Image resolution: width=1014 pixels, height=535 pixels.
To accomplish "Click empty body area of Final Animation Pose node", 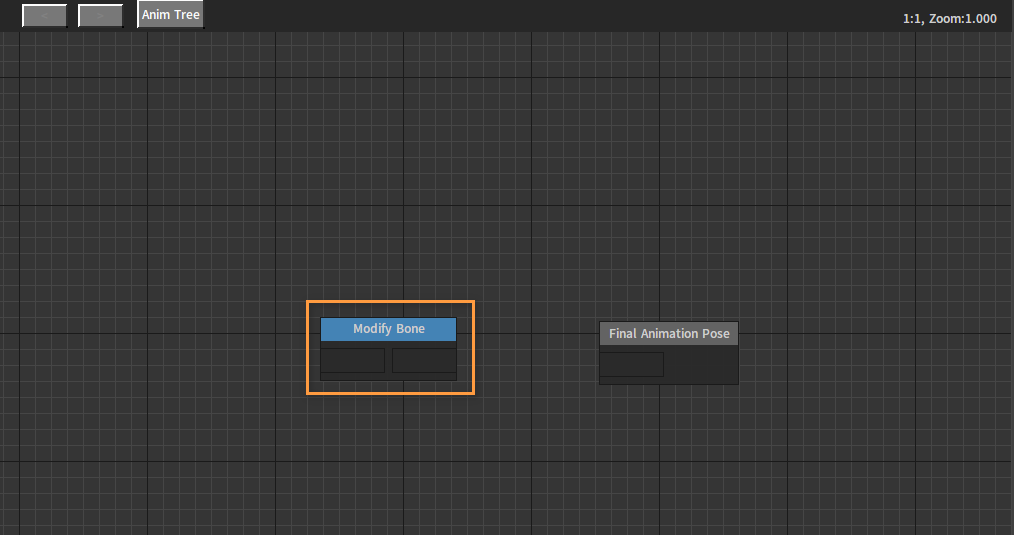I will 701,364.
